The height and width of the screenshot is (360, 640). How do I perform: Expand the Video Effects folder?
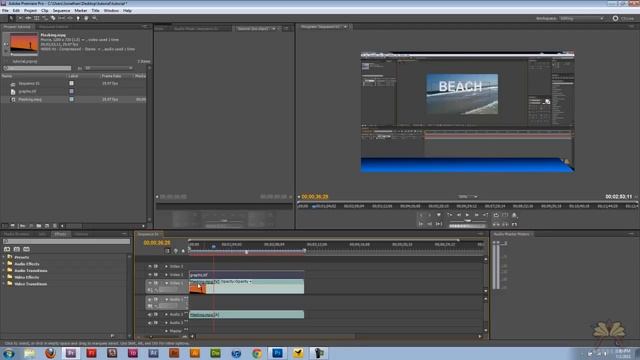(x=4, y=277)
